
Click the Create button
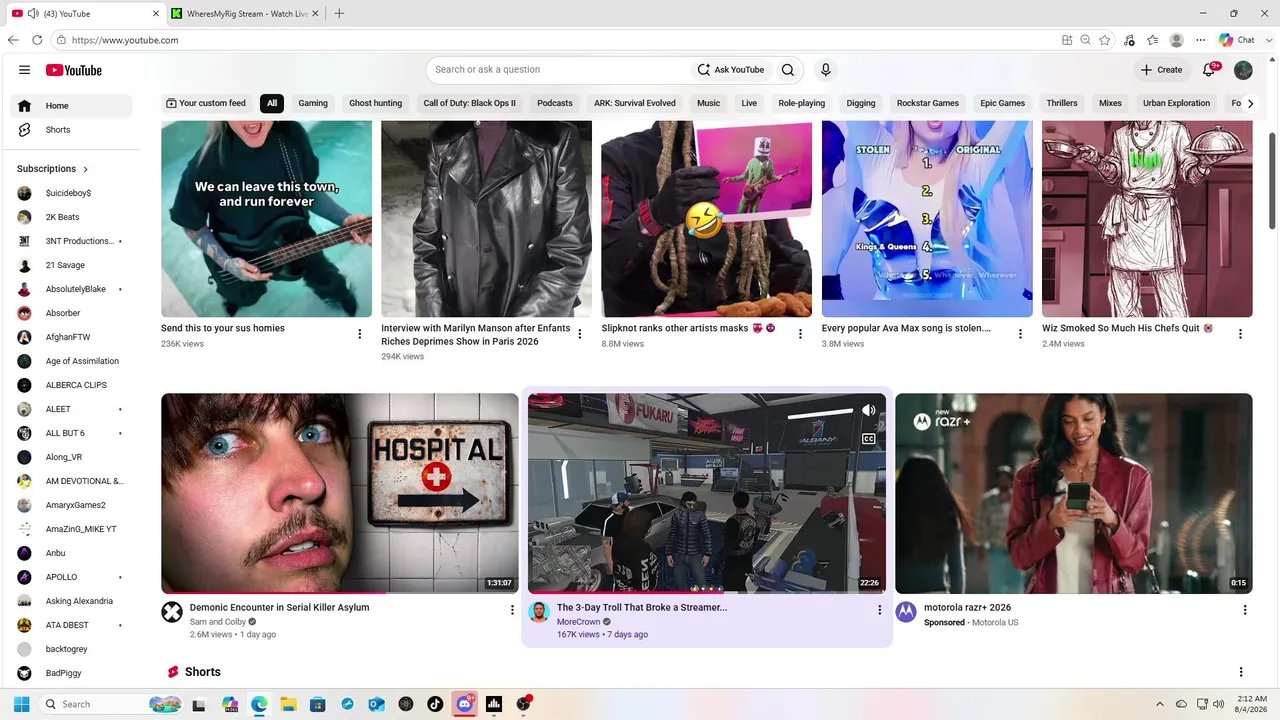tap(1162, 70)
